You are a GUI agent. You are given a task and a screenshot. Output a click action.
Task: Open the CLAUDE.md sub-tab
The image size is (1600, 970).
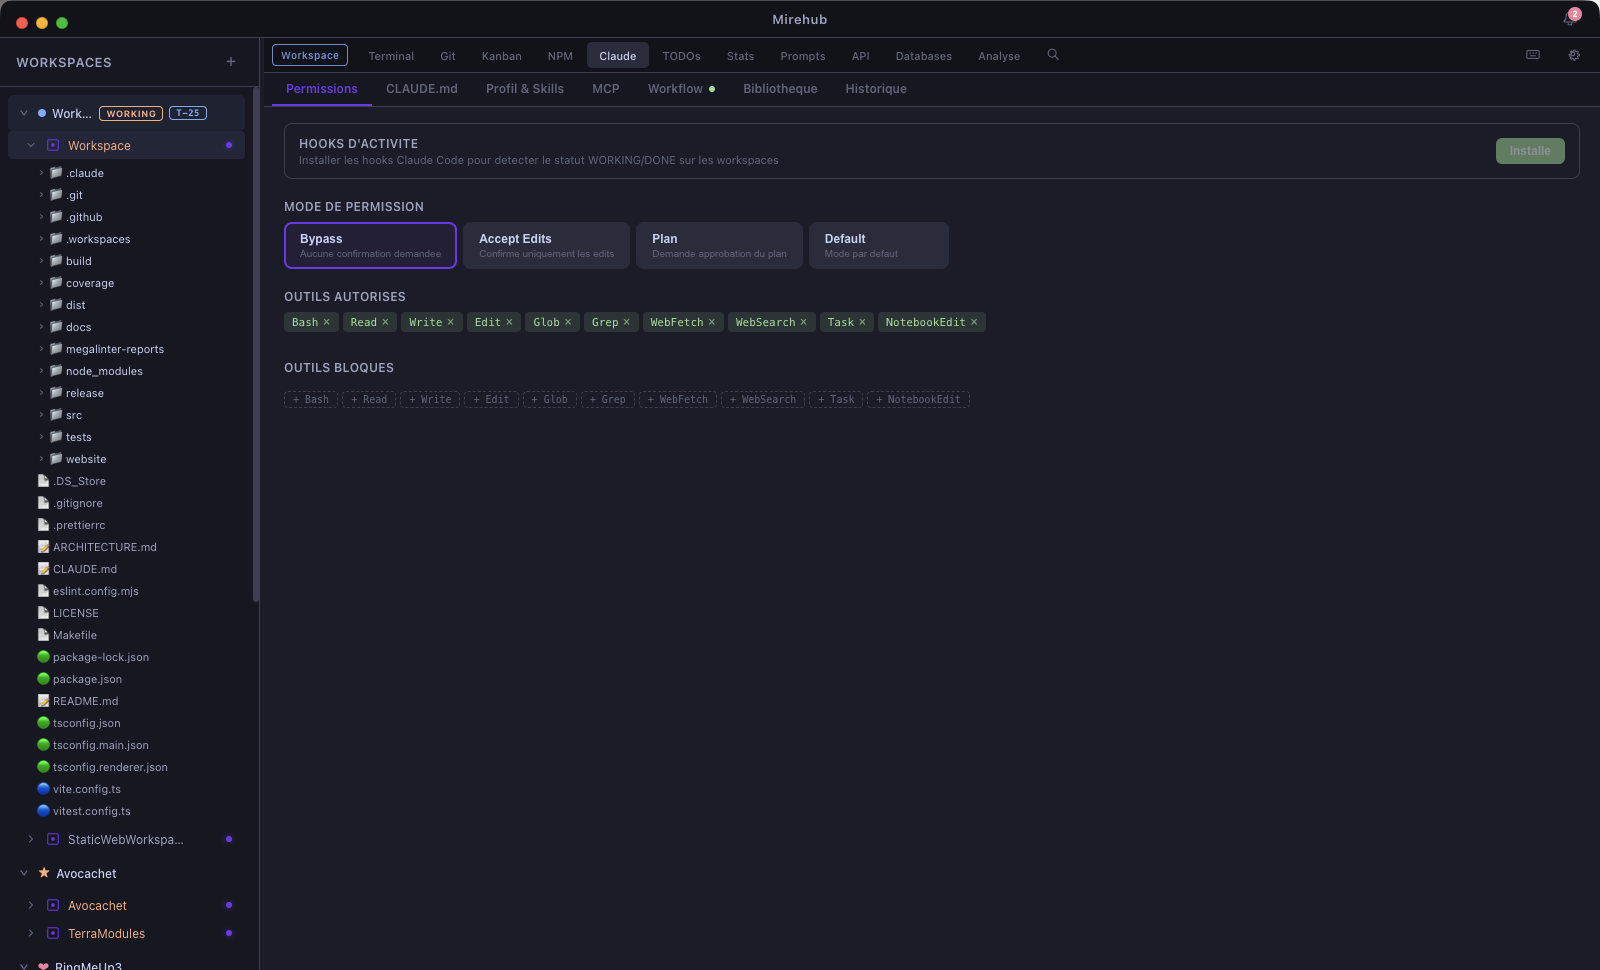click(x=422, y=89)
